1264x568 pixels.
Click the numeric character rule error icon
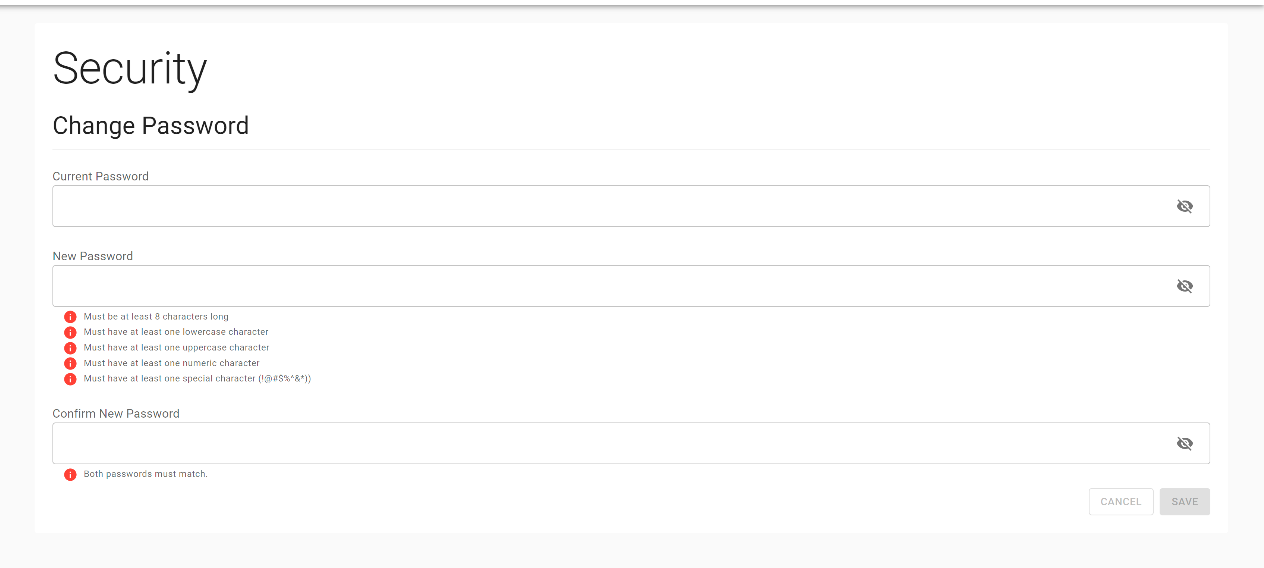70,363
